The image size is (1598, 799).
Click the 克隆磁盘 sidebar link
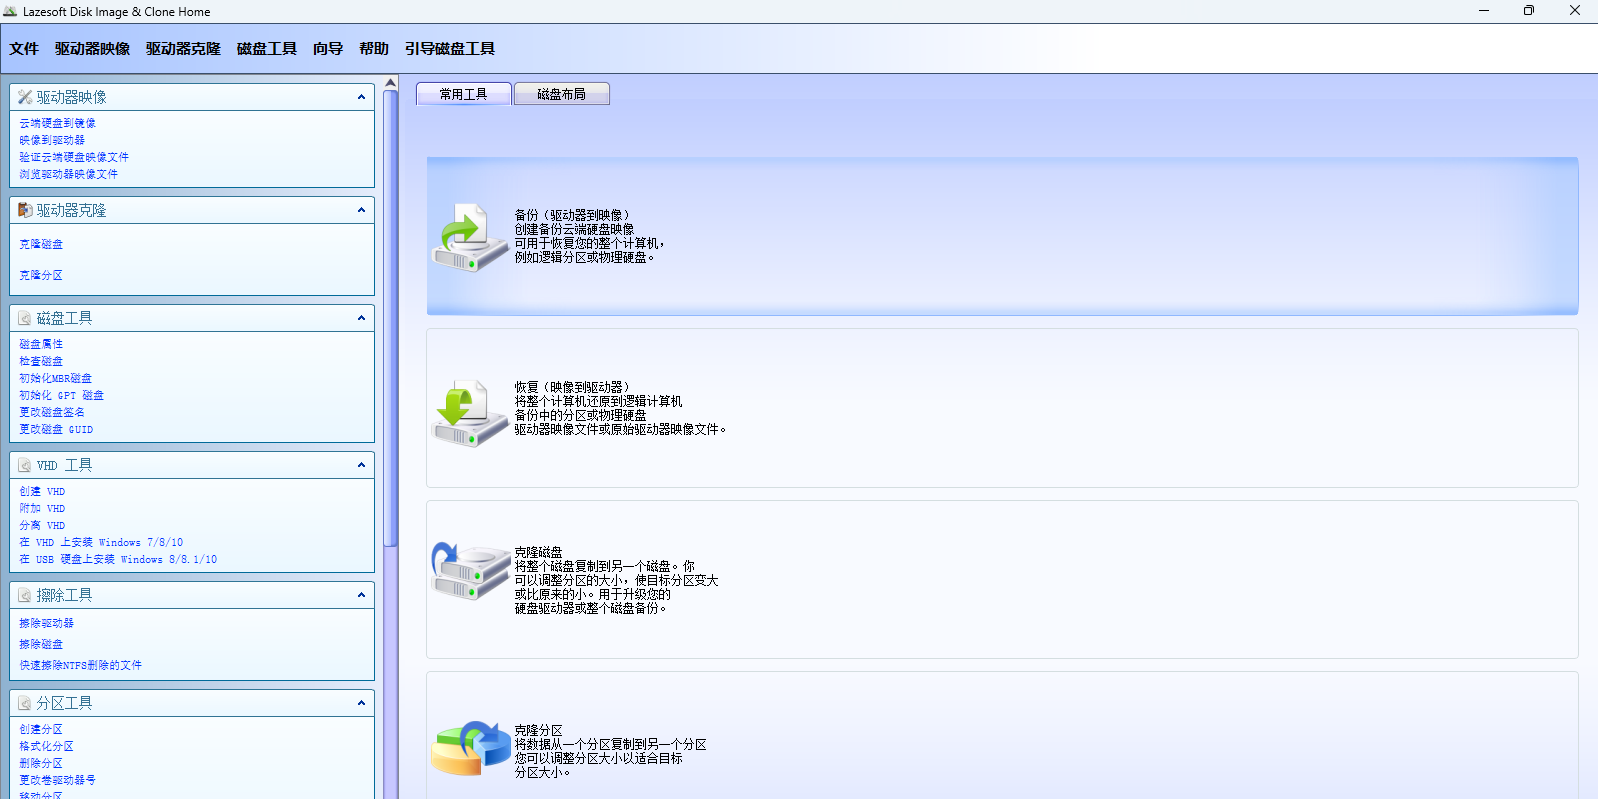[41, 244]
